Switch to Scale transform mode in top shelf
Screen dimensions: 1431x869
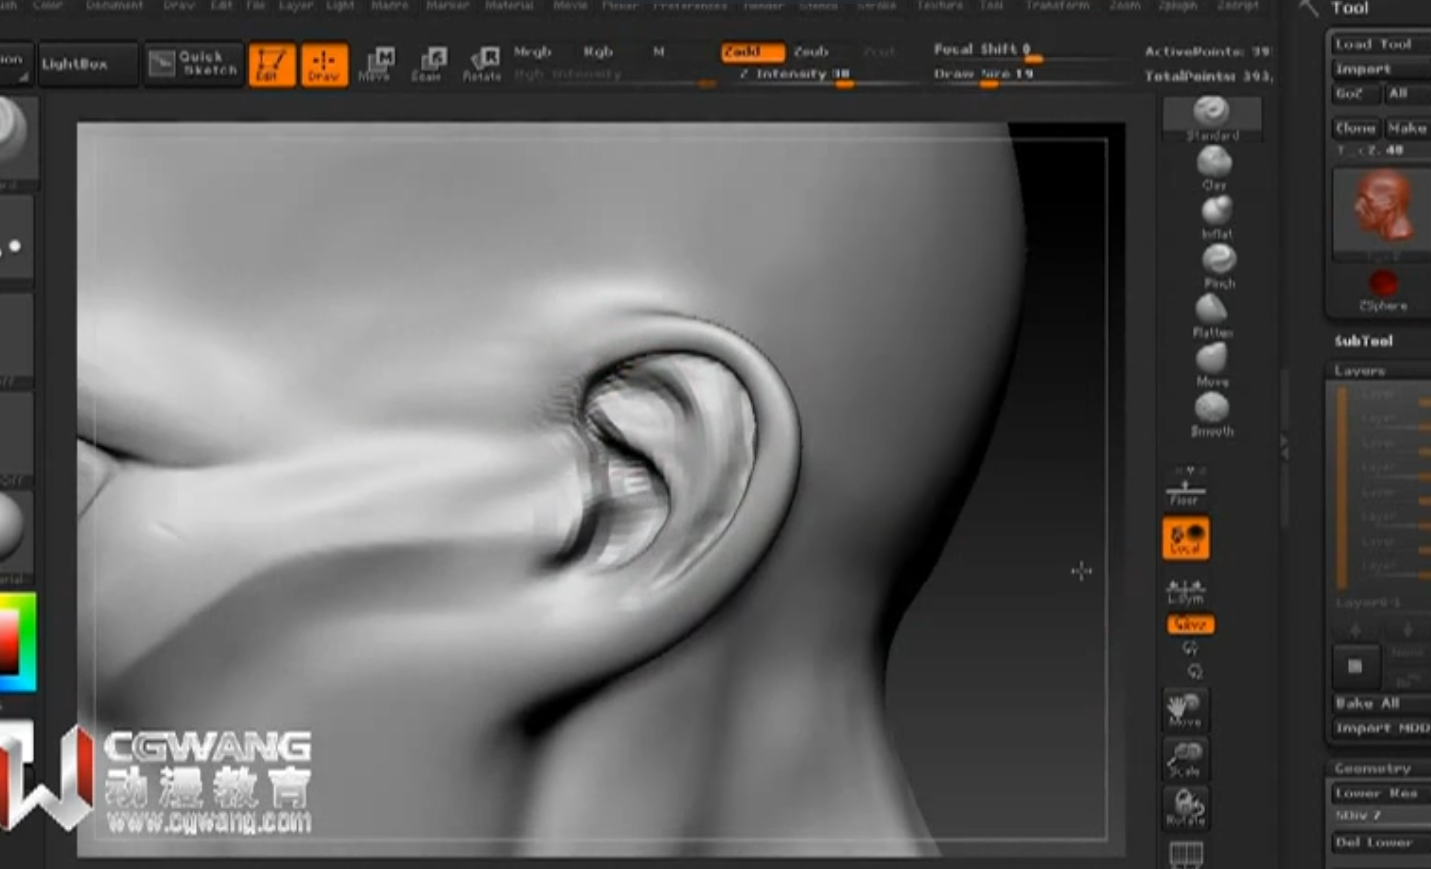[x=428, y=65]
